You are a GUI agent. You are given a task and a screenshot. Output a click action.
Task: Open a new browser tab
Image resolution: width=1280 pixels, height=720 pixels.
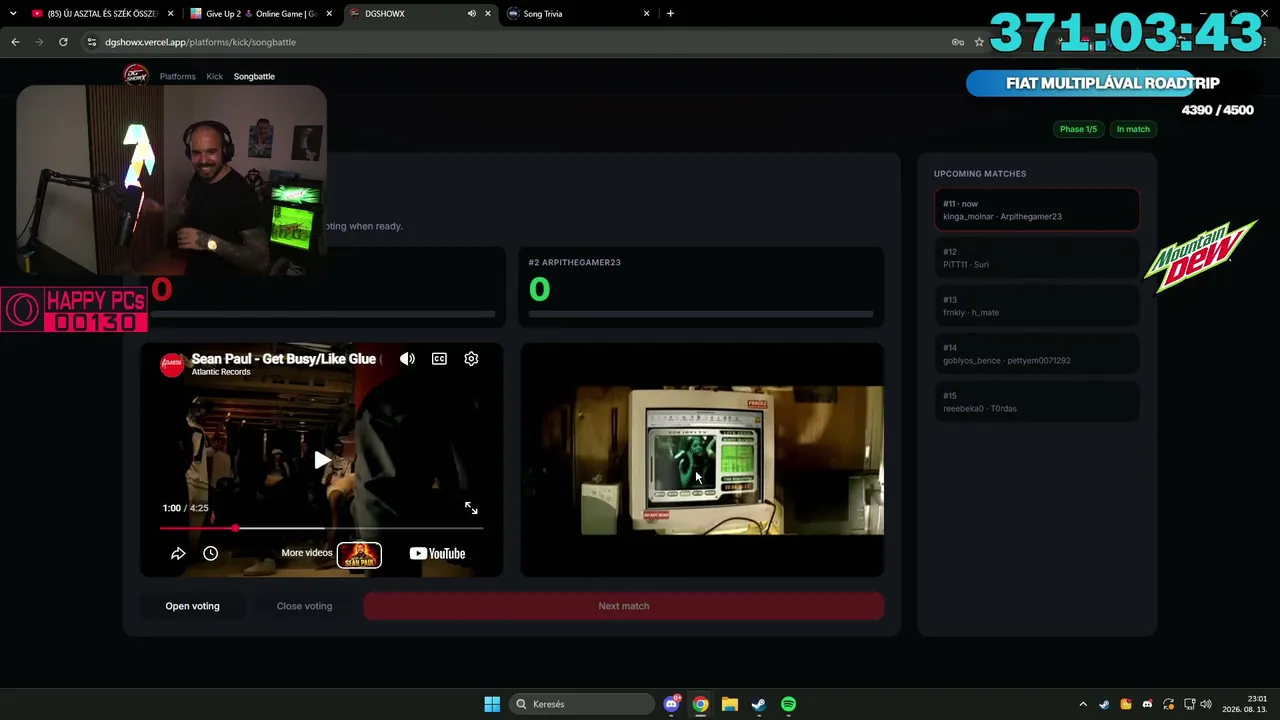pyautogui.click(x=670, y=14)
